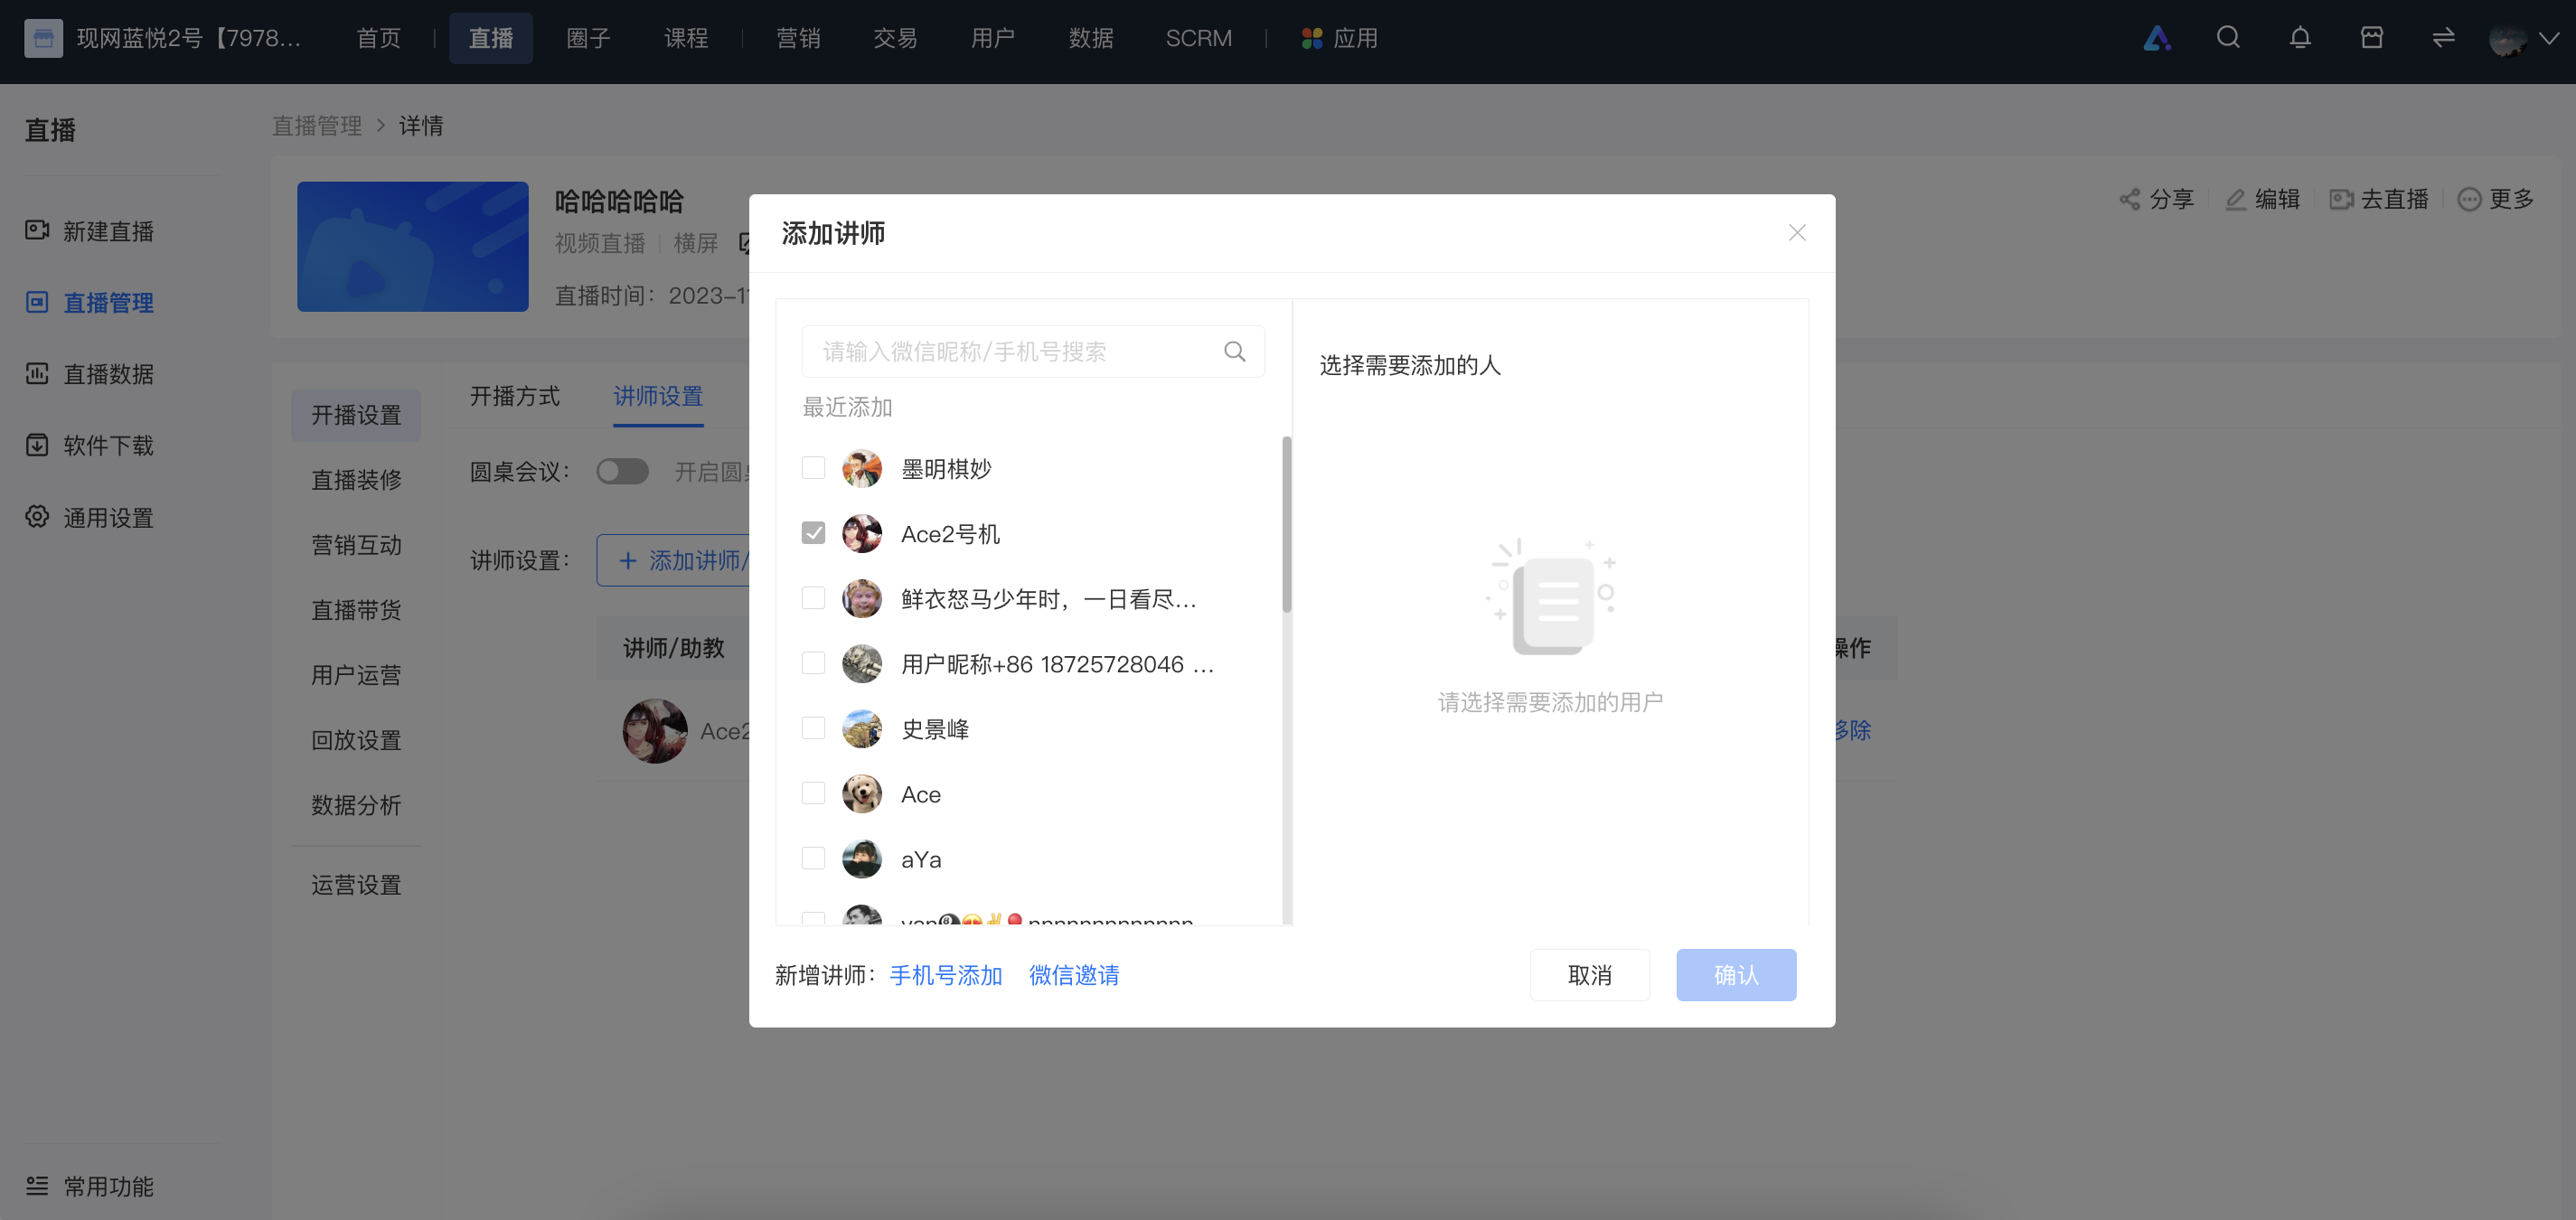Open the 交易 menu
This screenshot has height=1220, width=2576.
point(895,38)
